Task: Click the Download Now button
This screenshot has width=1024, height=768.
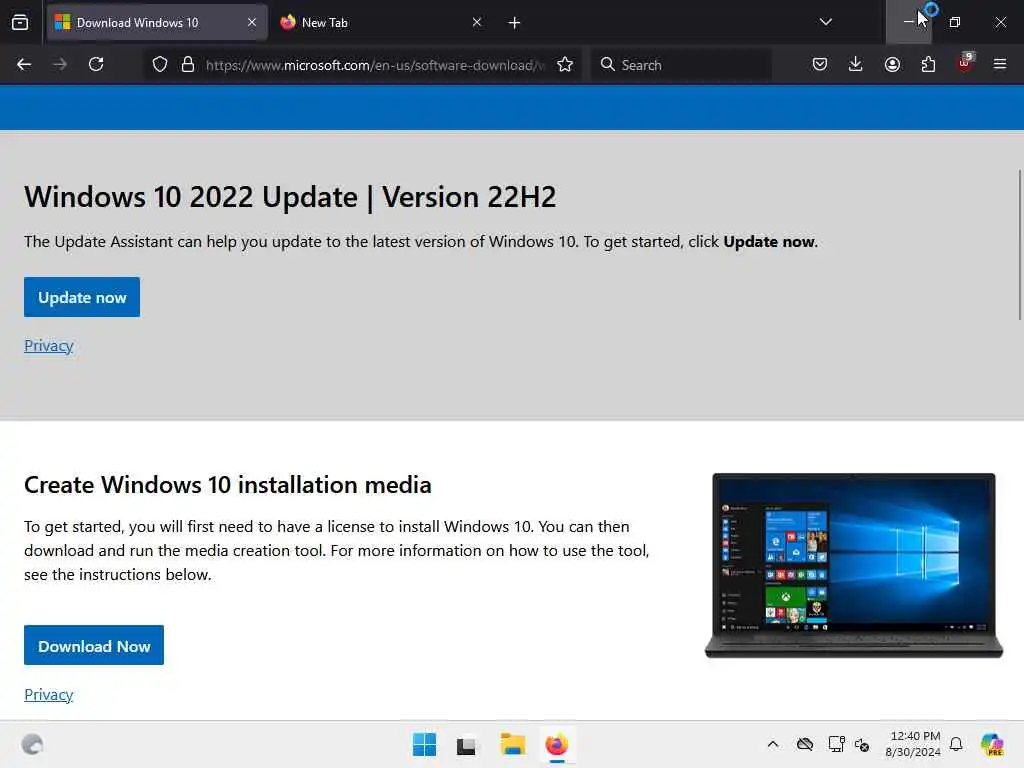Action: point(94,646)
